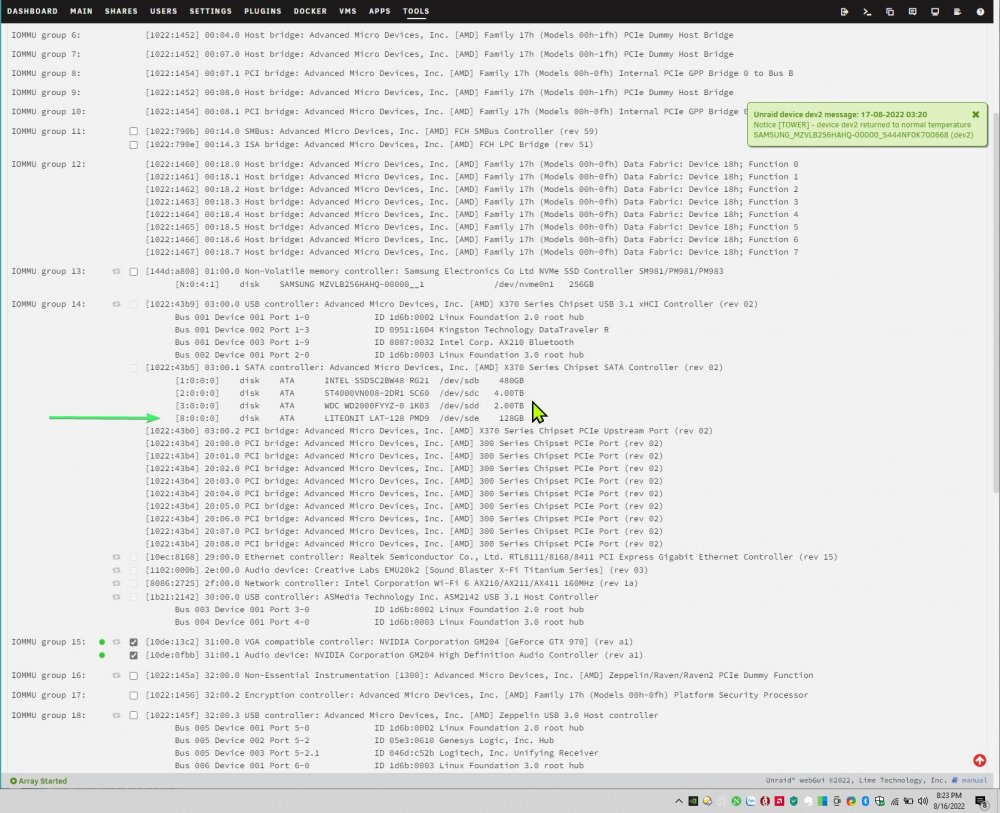Open the manual link in footer
The height and width of the screenshot is (813, 1000).
click(973, 780)
